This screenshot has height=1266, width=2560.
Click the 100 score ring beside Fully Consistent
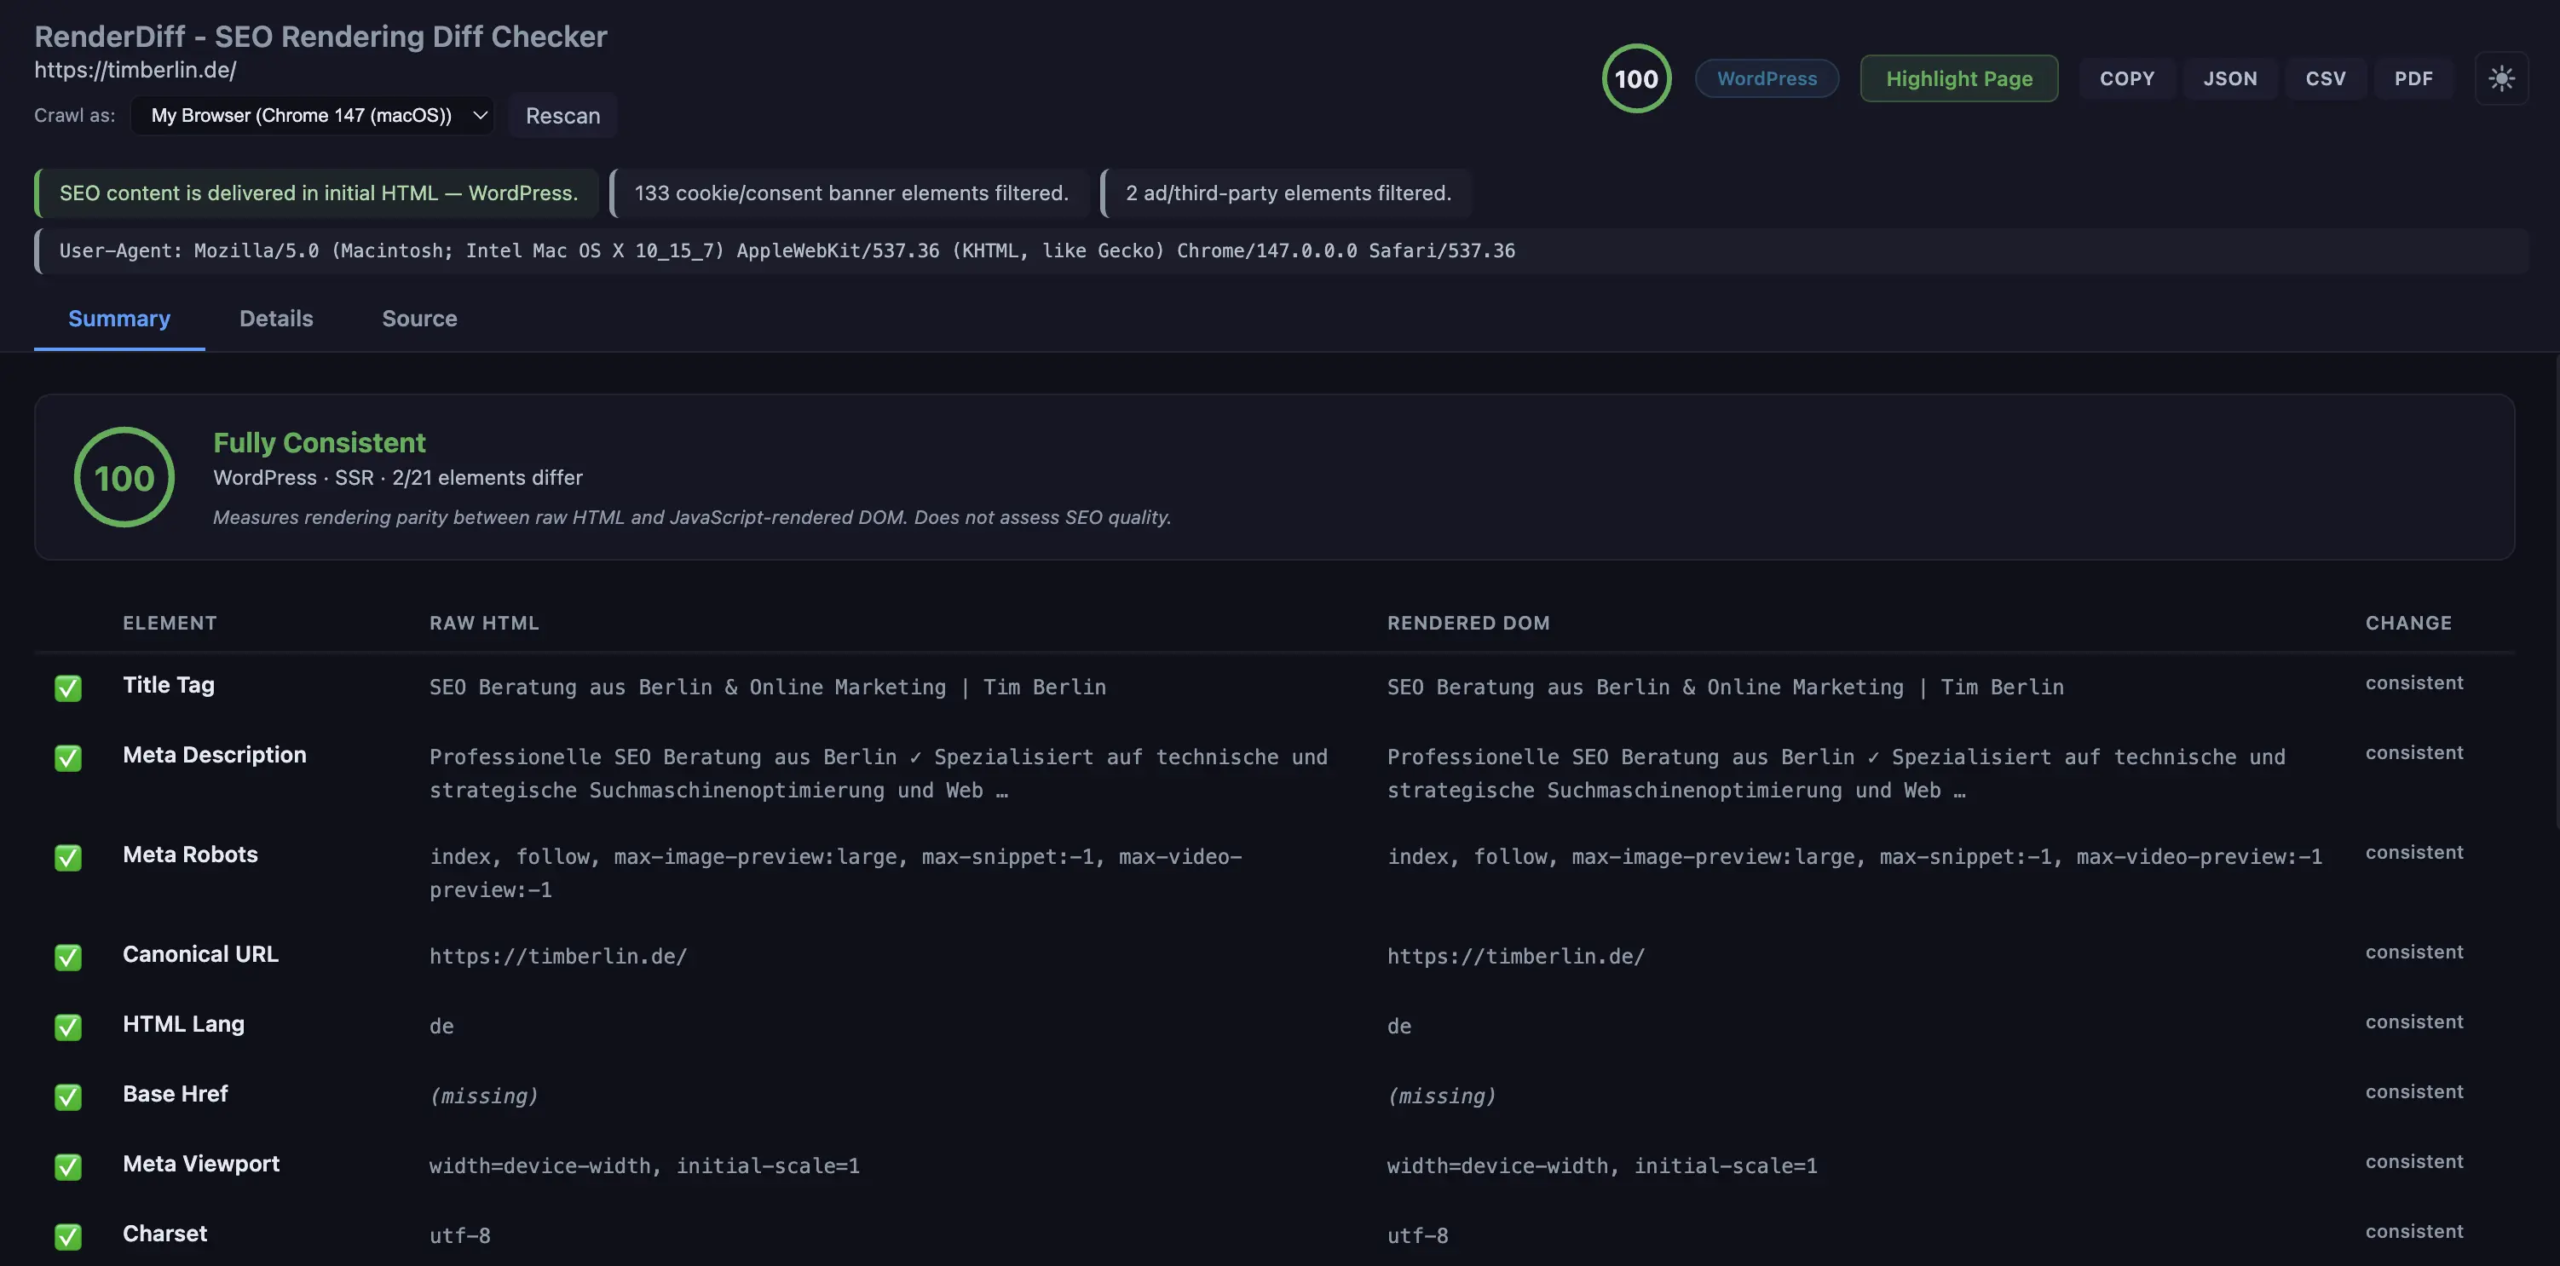click(123, 477)
